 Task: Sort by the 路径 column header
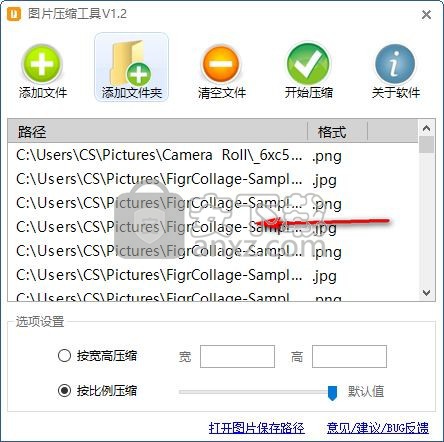point(157,132)
